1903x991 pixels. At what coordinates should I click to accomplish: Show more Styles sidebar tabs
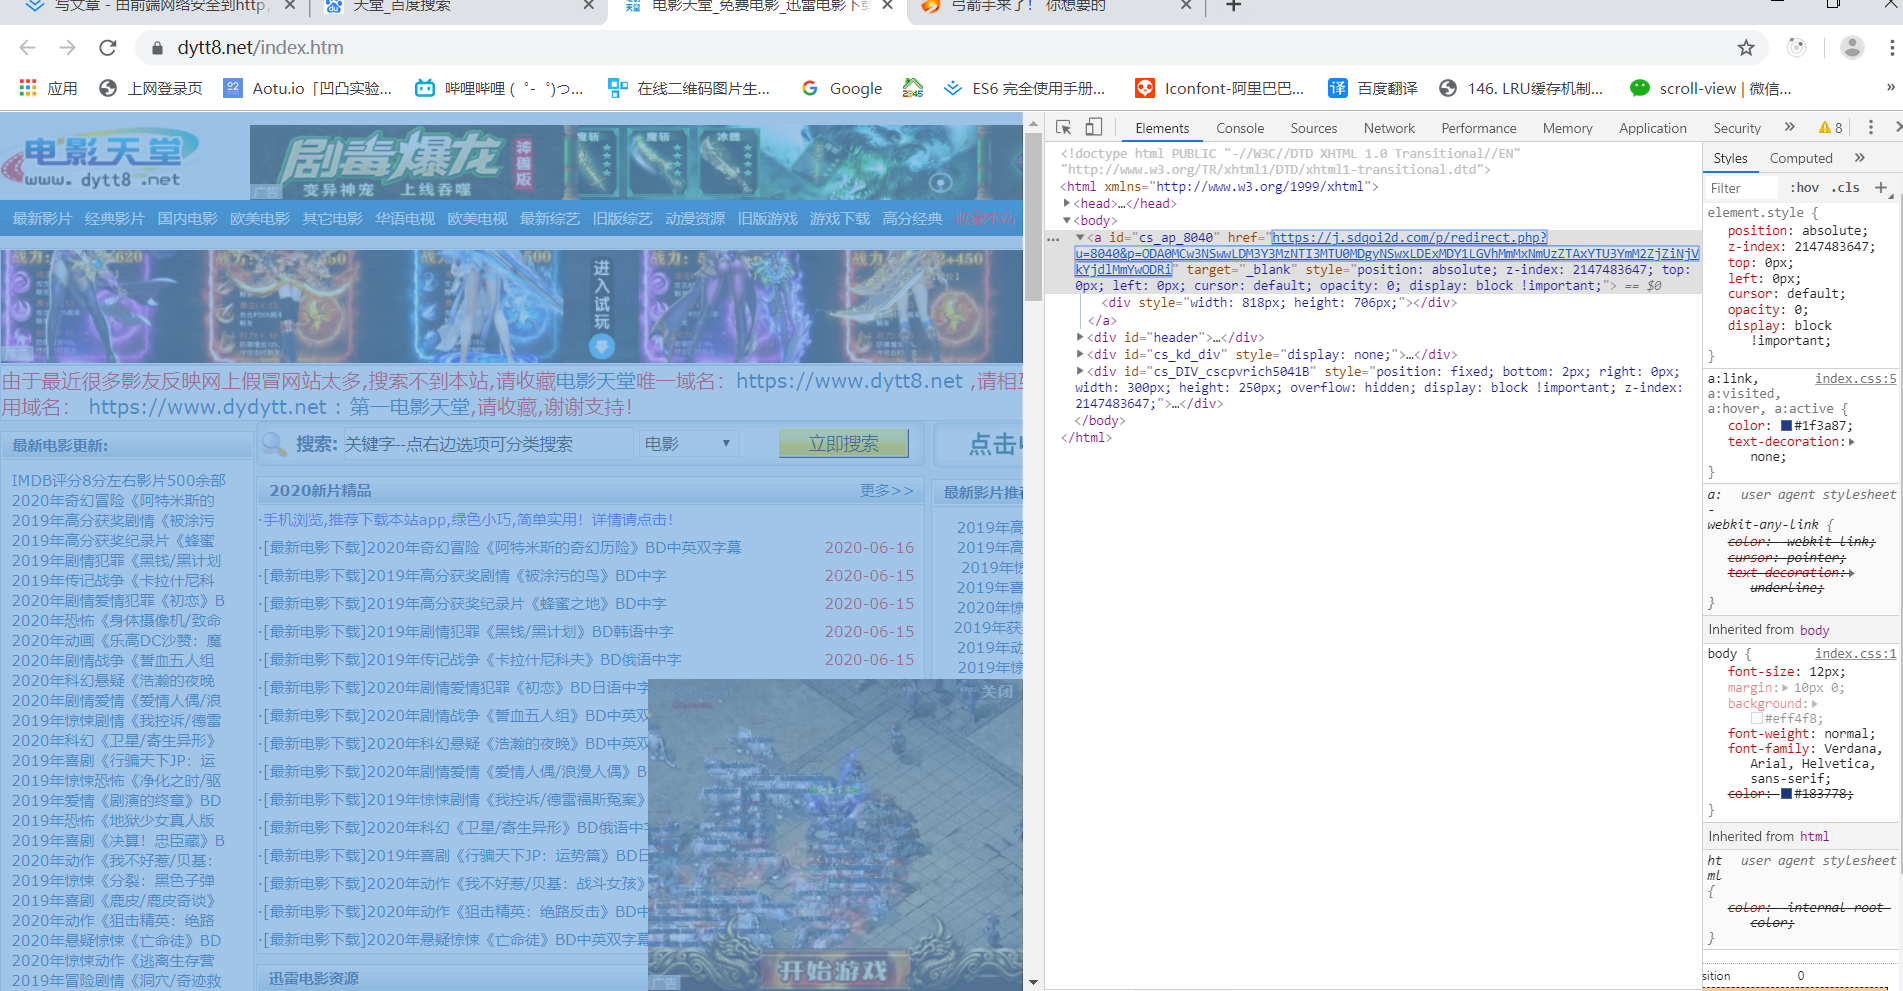[x=1860, y=157]
